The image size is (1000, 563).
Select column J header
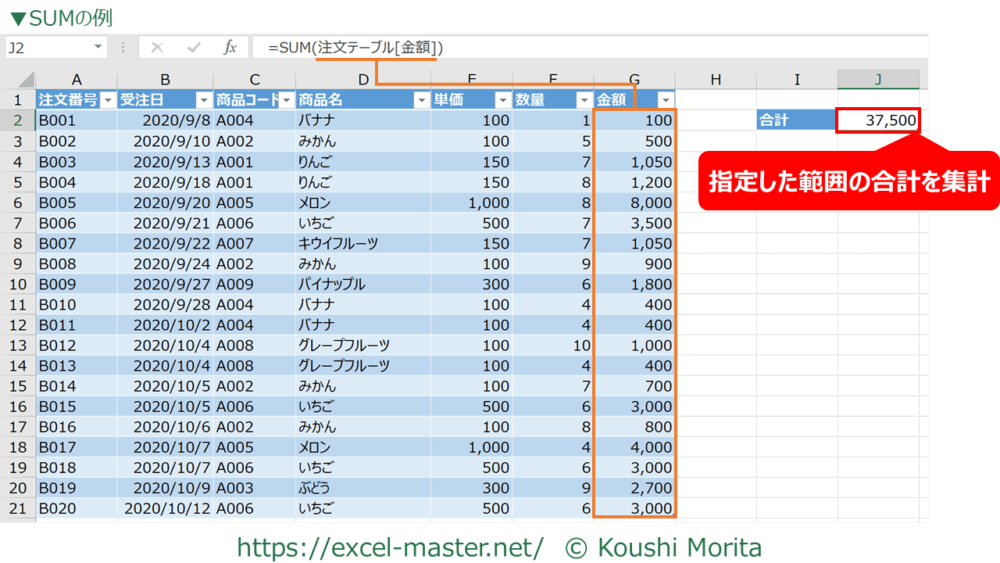pyautogui.click(x=878, y=79)
